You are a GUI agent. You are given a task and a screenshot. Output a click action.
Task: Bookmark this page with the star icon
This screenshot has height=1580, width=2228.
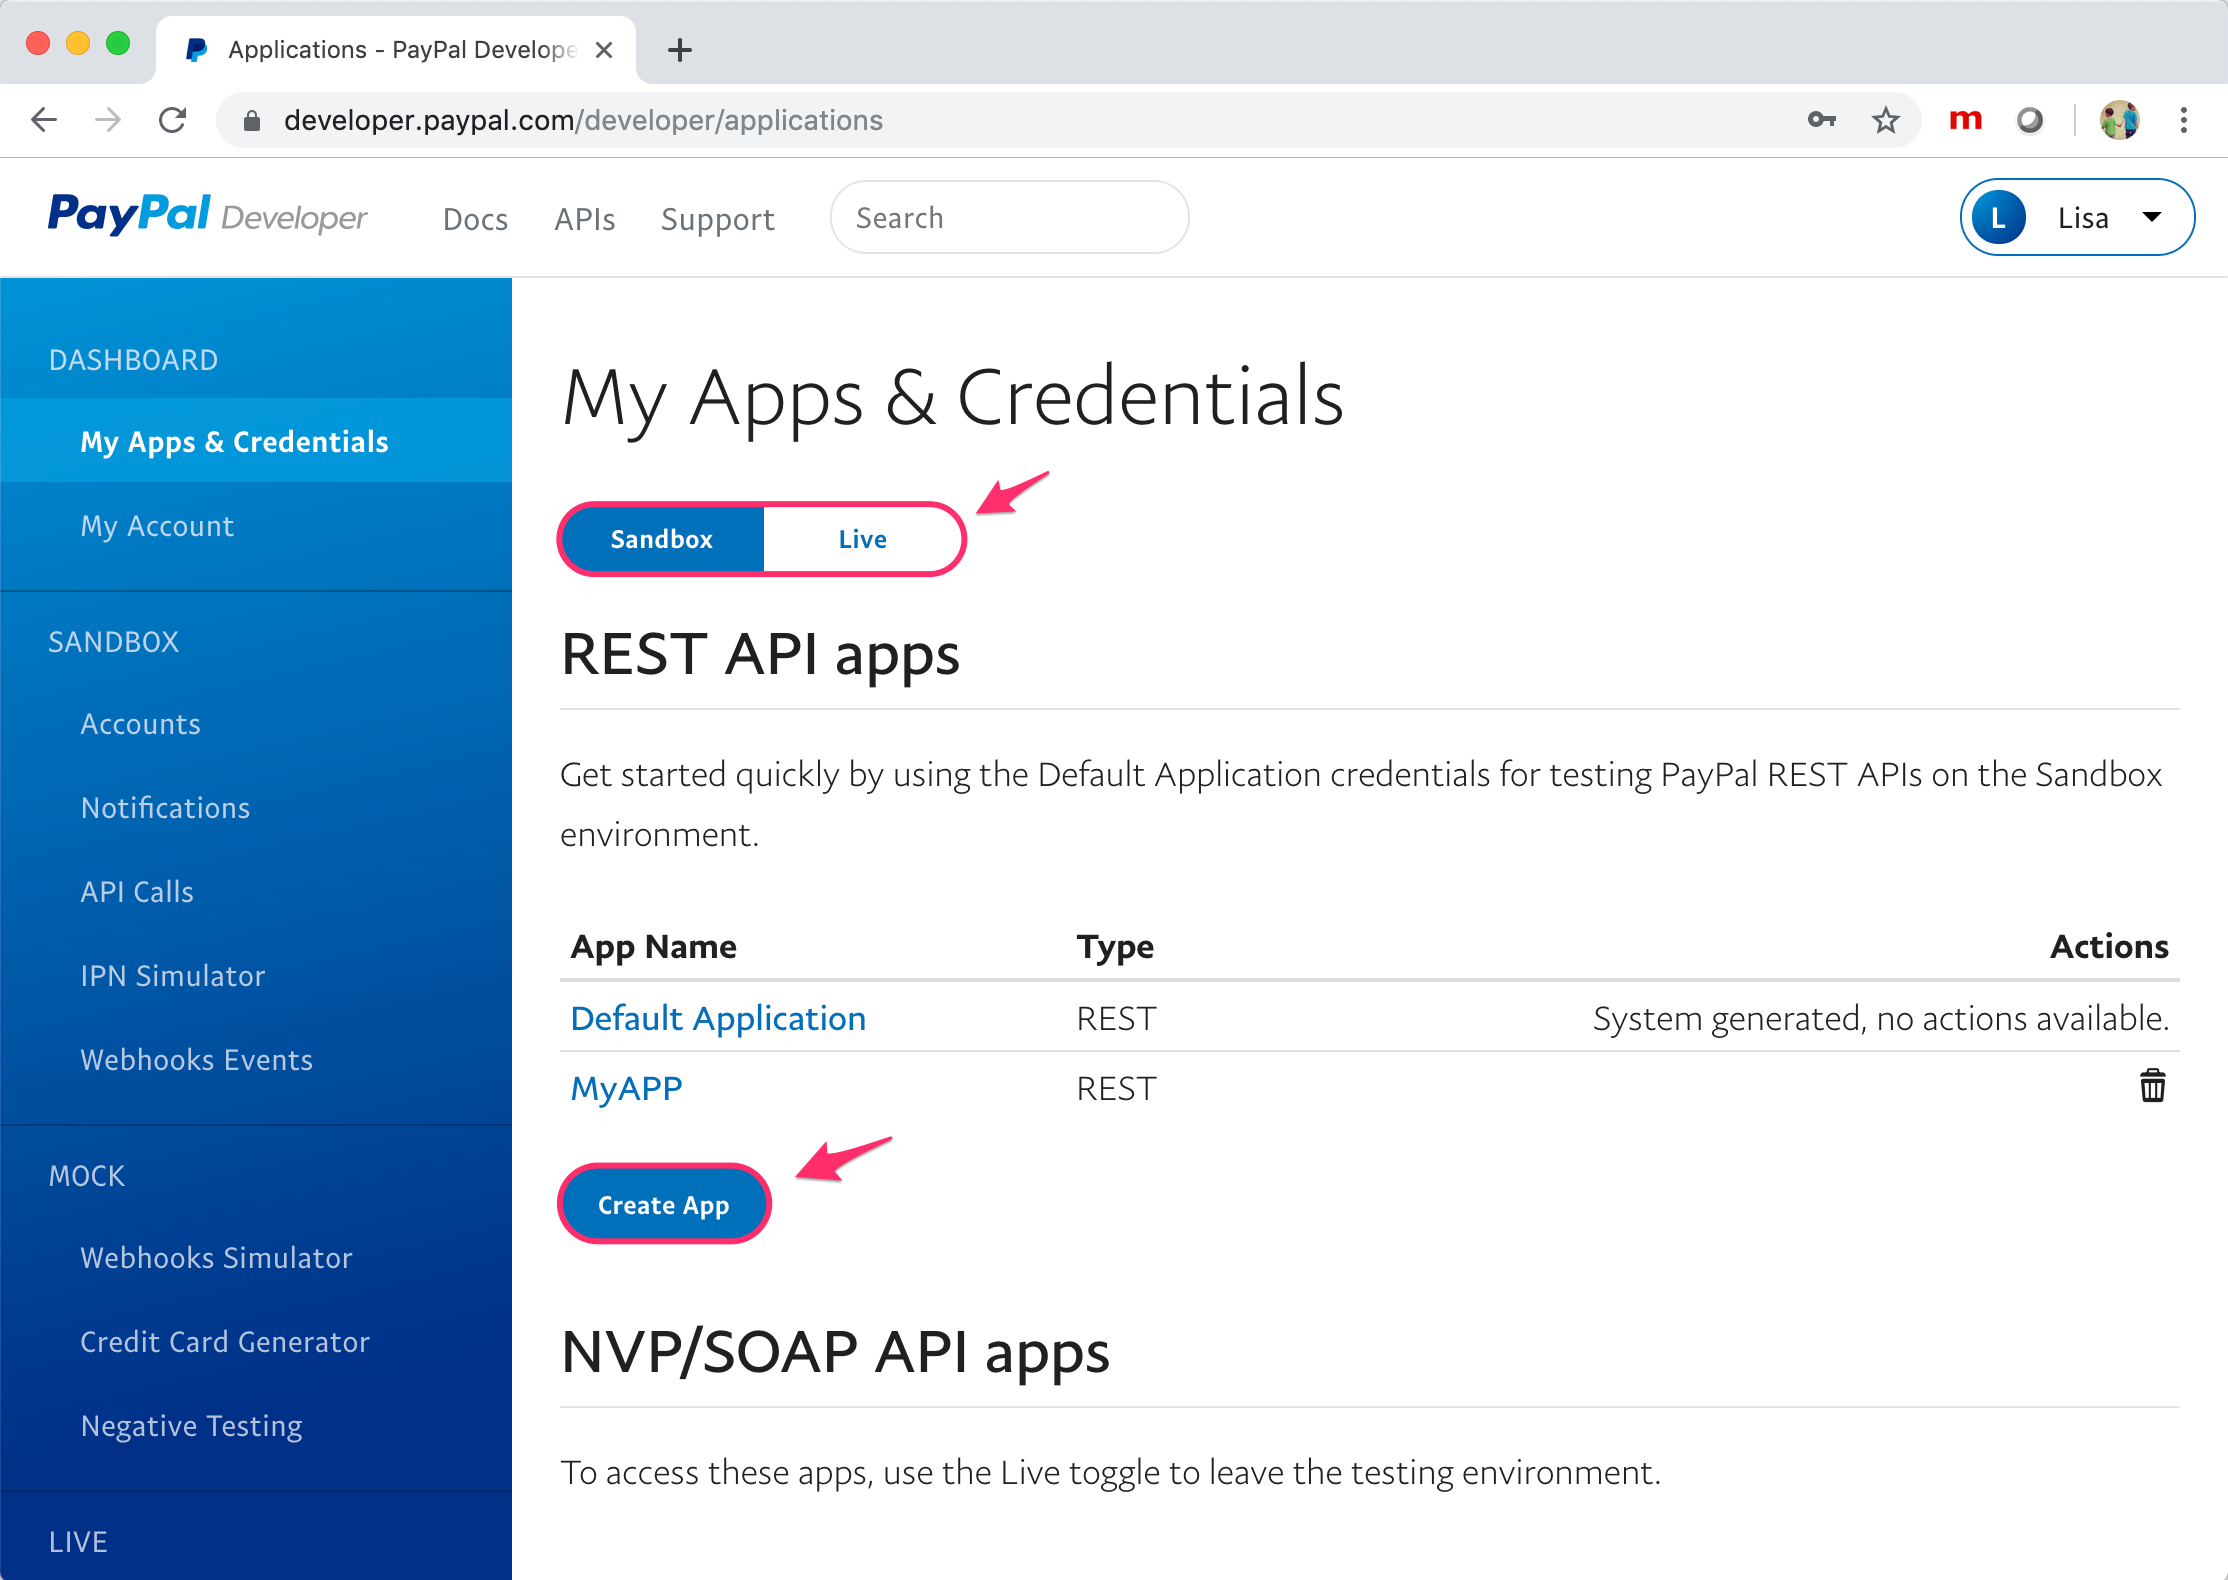coord(1886,120)
